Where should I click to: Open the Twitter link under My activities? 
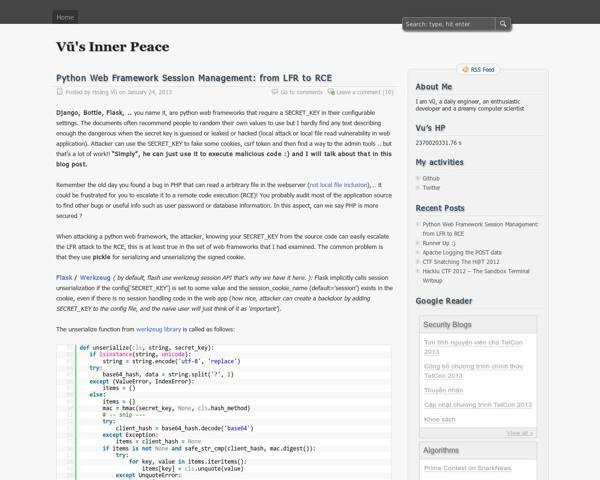click(x=432, y=188)
